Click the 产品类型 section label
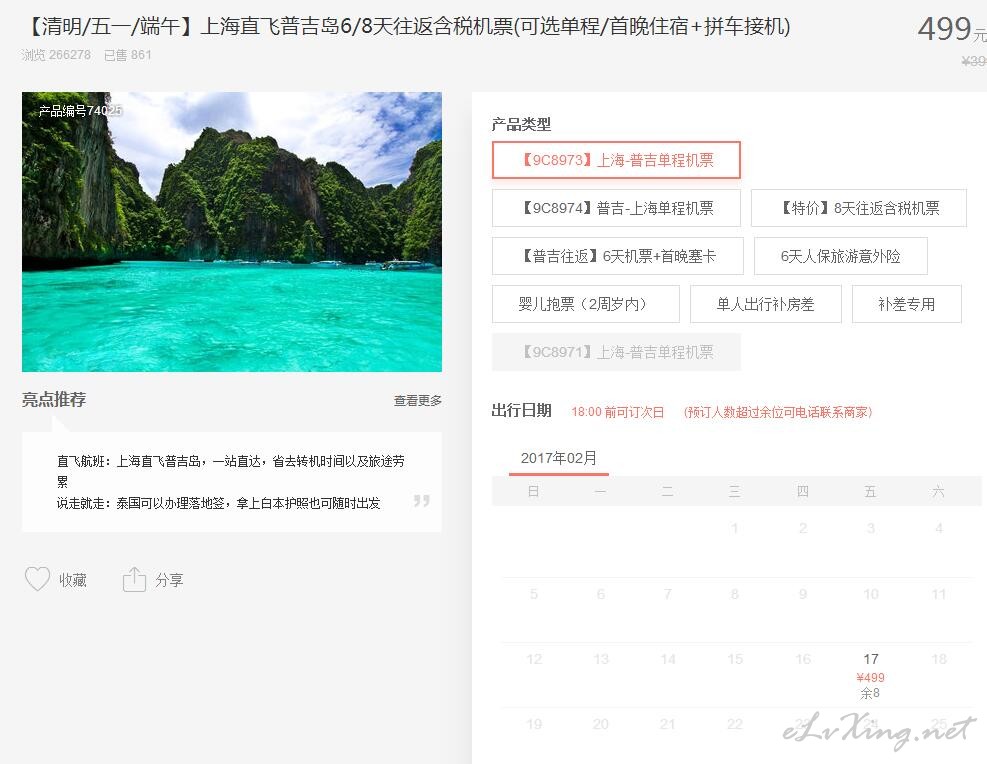Image resolution: width=987 pixels, height=764 pixels. pos(521,125)
